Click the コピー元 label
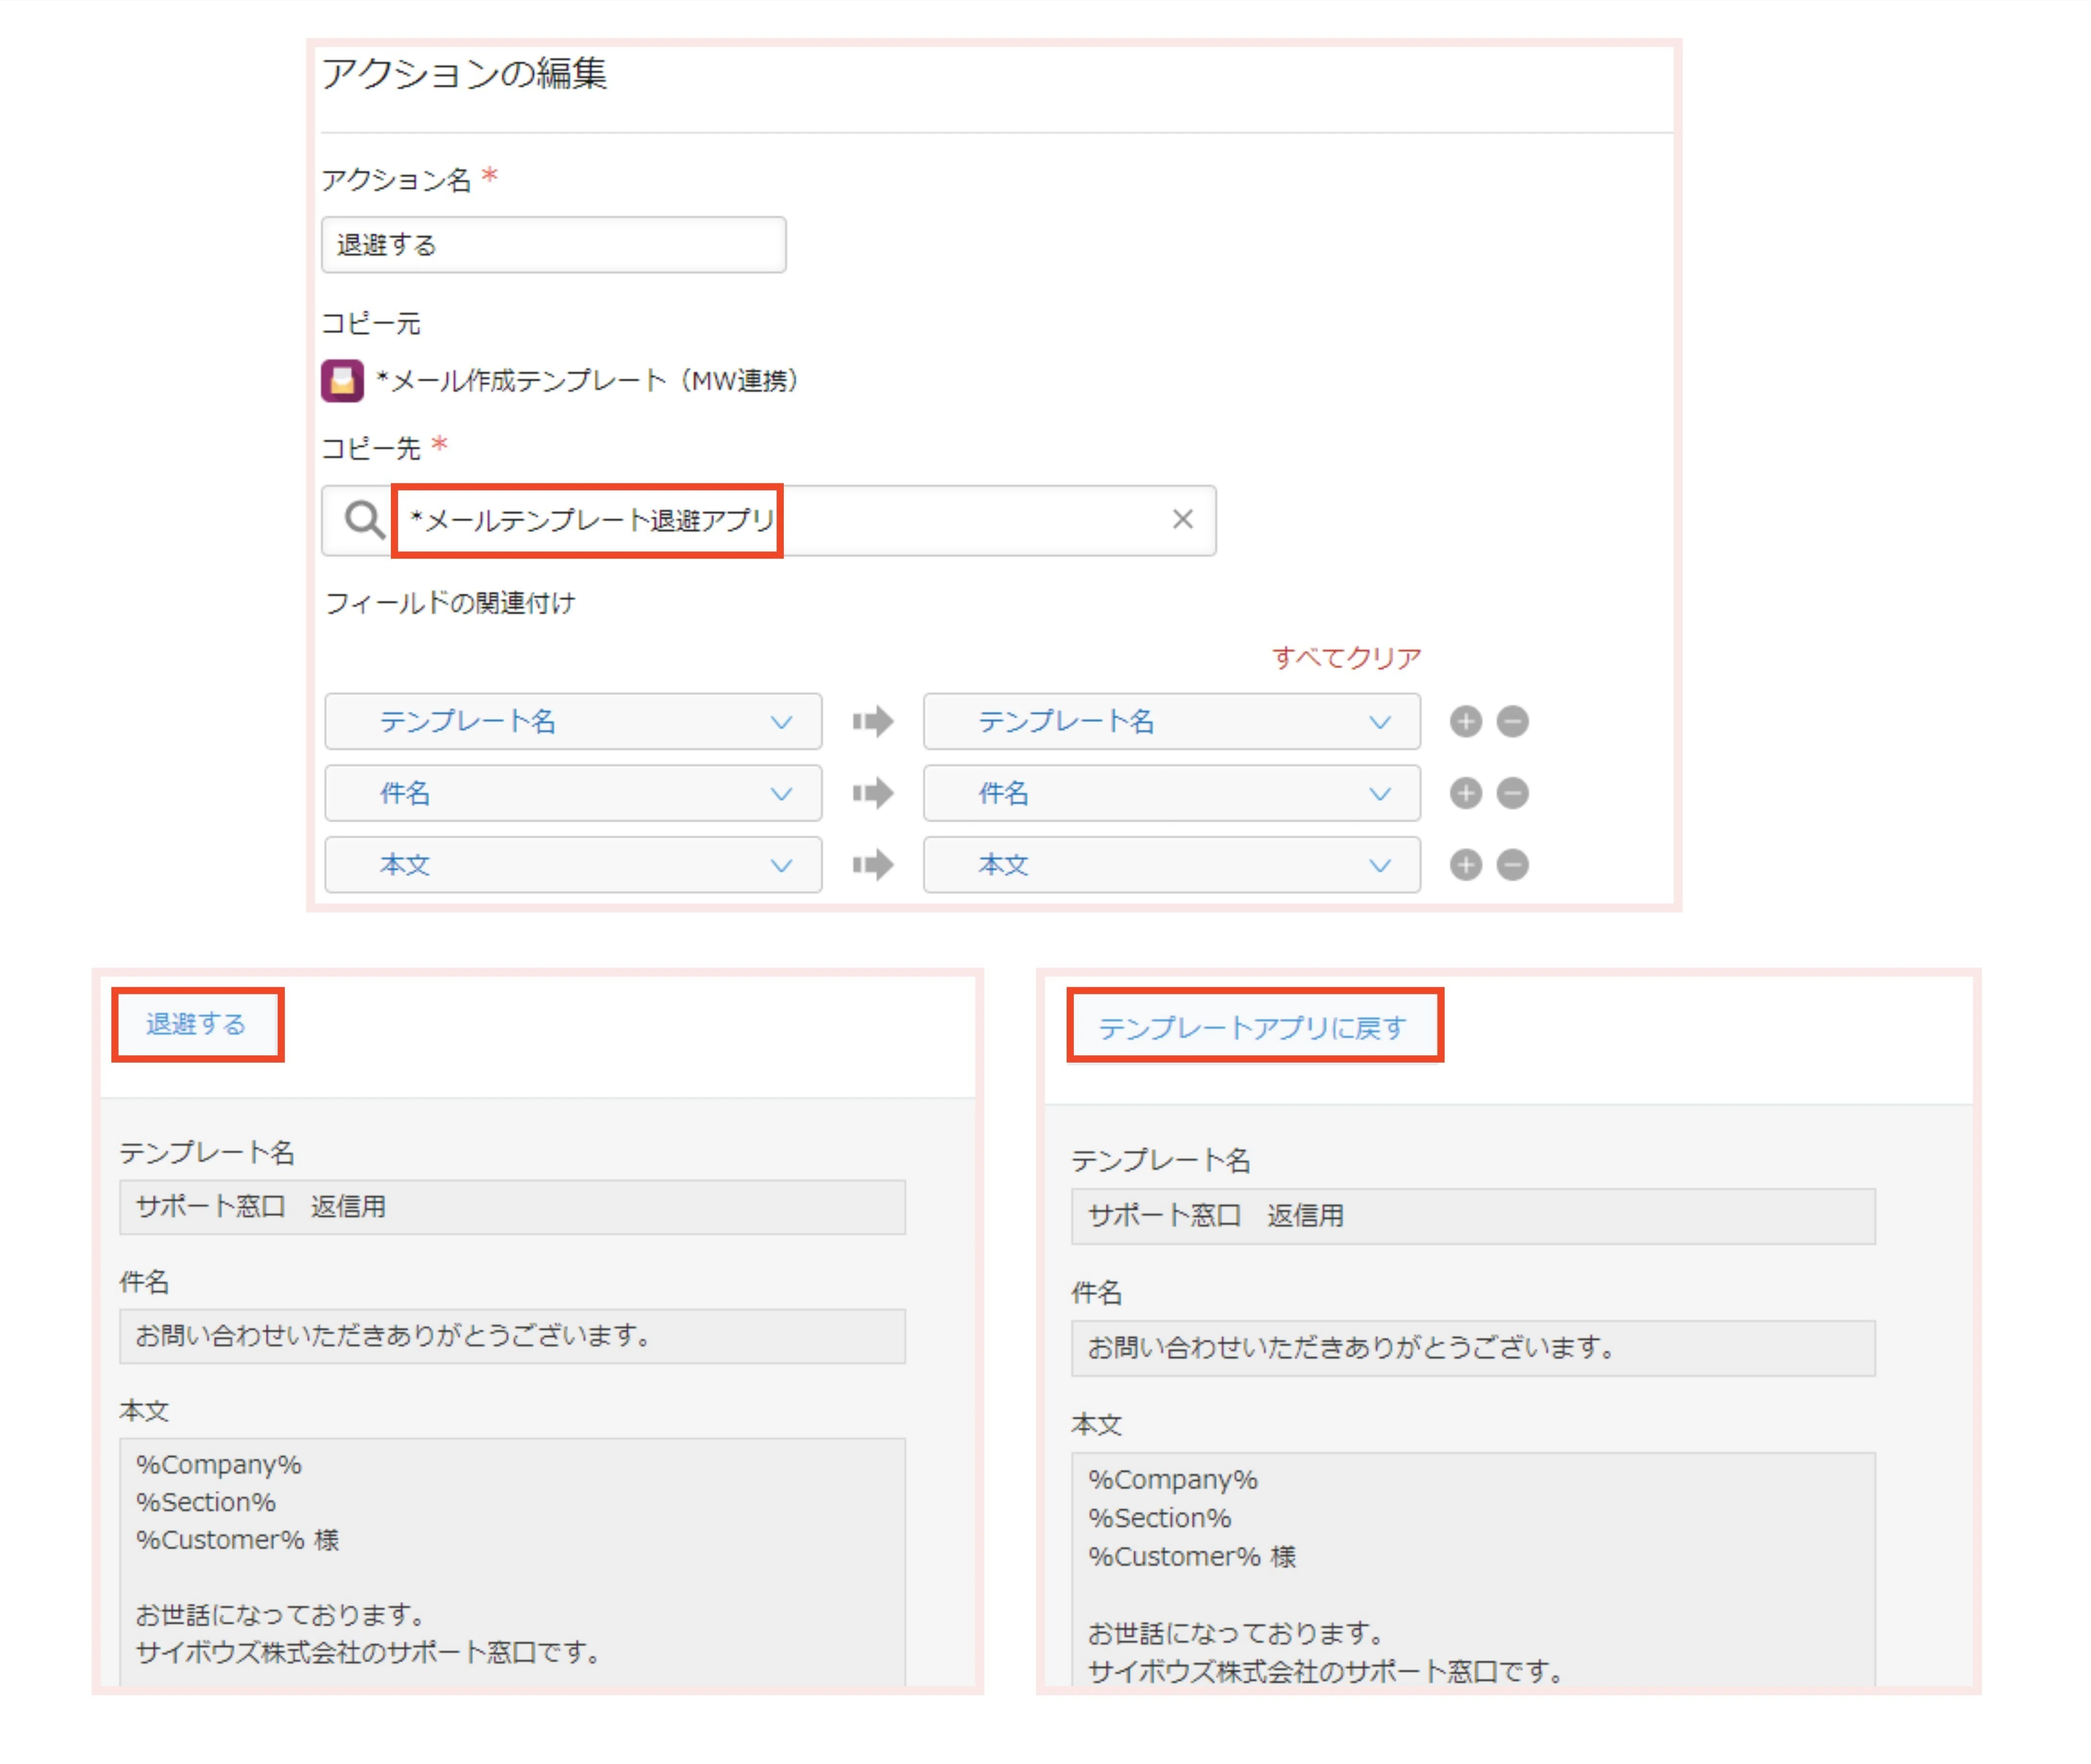 click(x=371, y=323)
